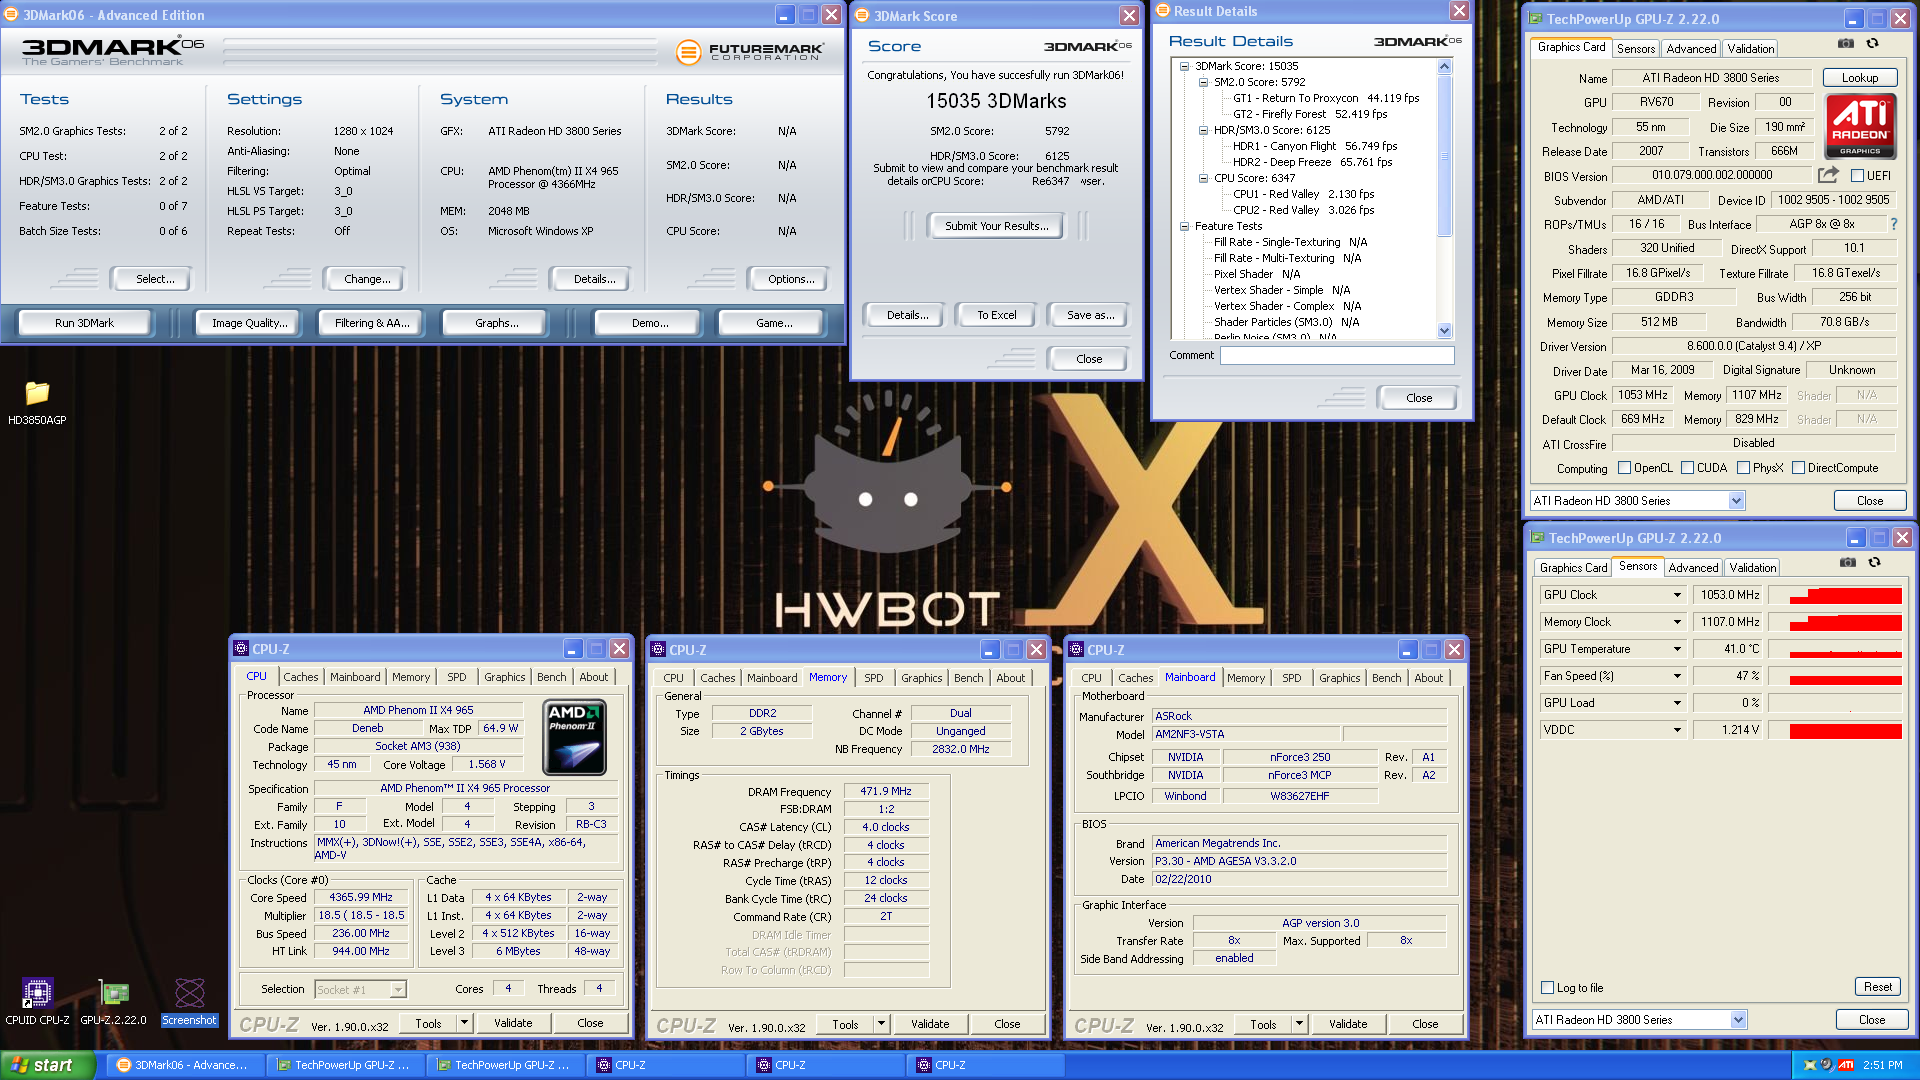Click the BIOS export arrow icon beside BIOS Version
The height and width of the screenshot is (1080, 1920).
(x=1828, y=175)
